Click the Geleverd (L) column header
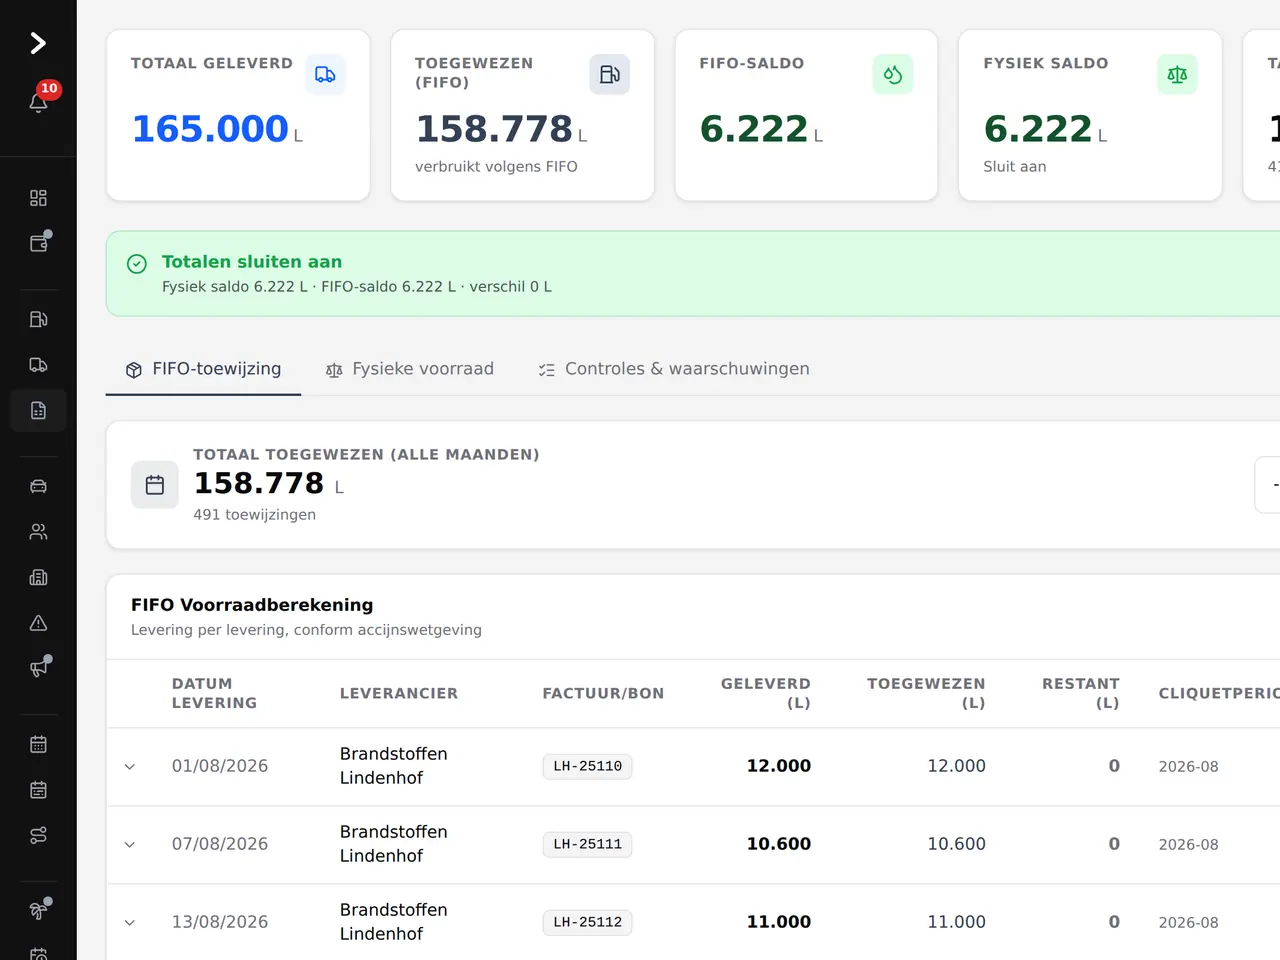The width and height of the screenshot is (1280, 960). (x=766, y=693)
